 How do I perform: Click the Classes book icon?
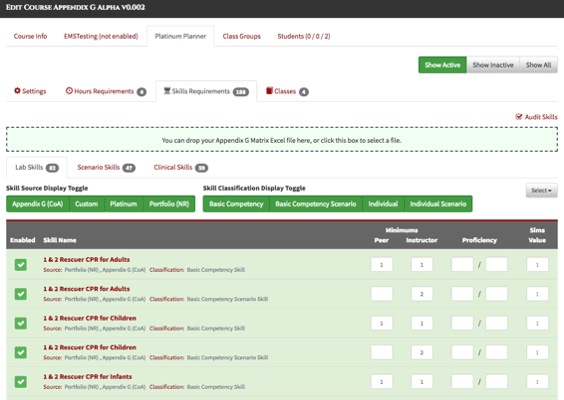tap(269, 91)
